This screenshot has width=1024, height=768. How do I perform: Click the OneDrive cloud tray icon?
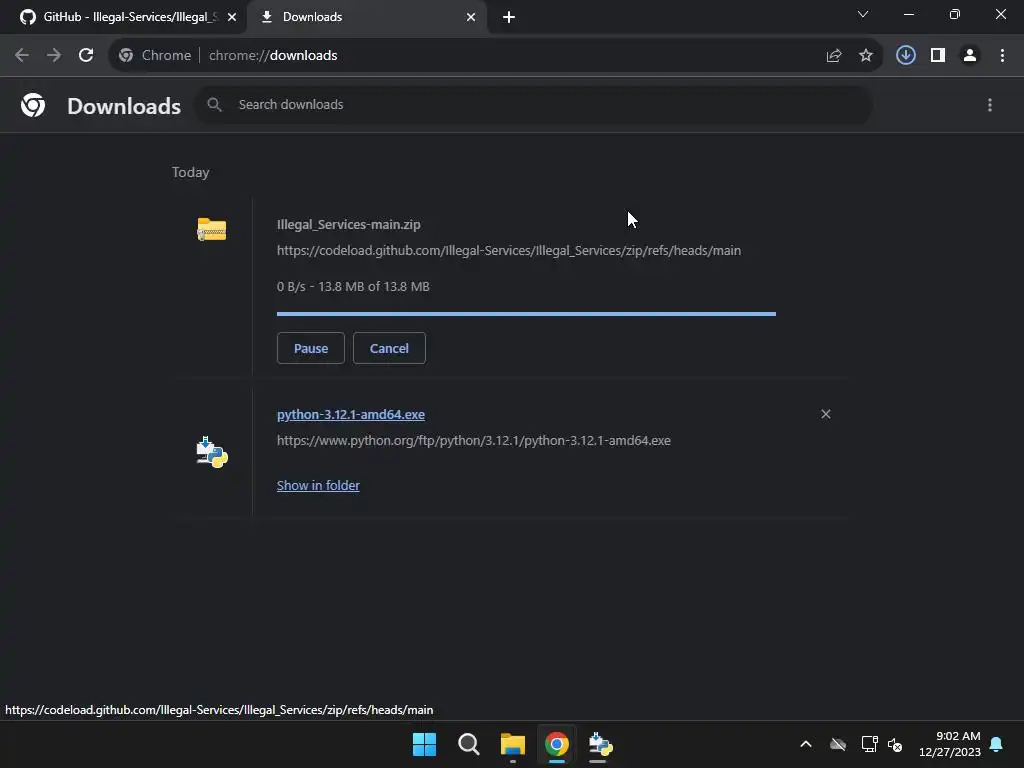click(x=838, y=744)
